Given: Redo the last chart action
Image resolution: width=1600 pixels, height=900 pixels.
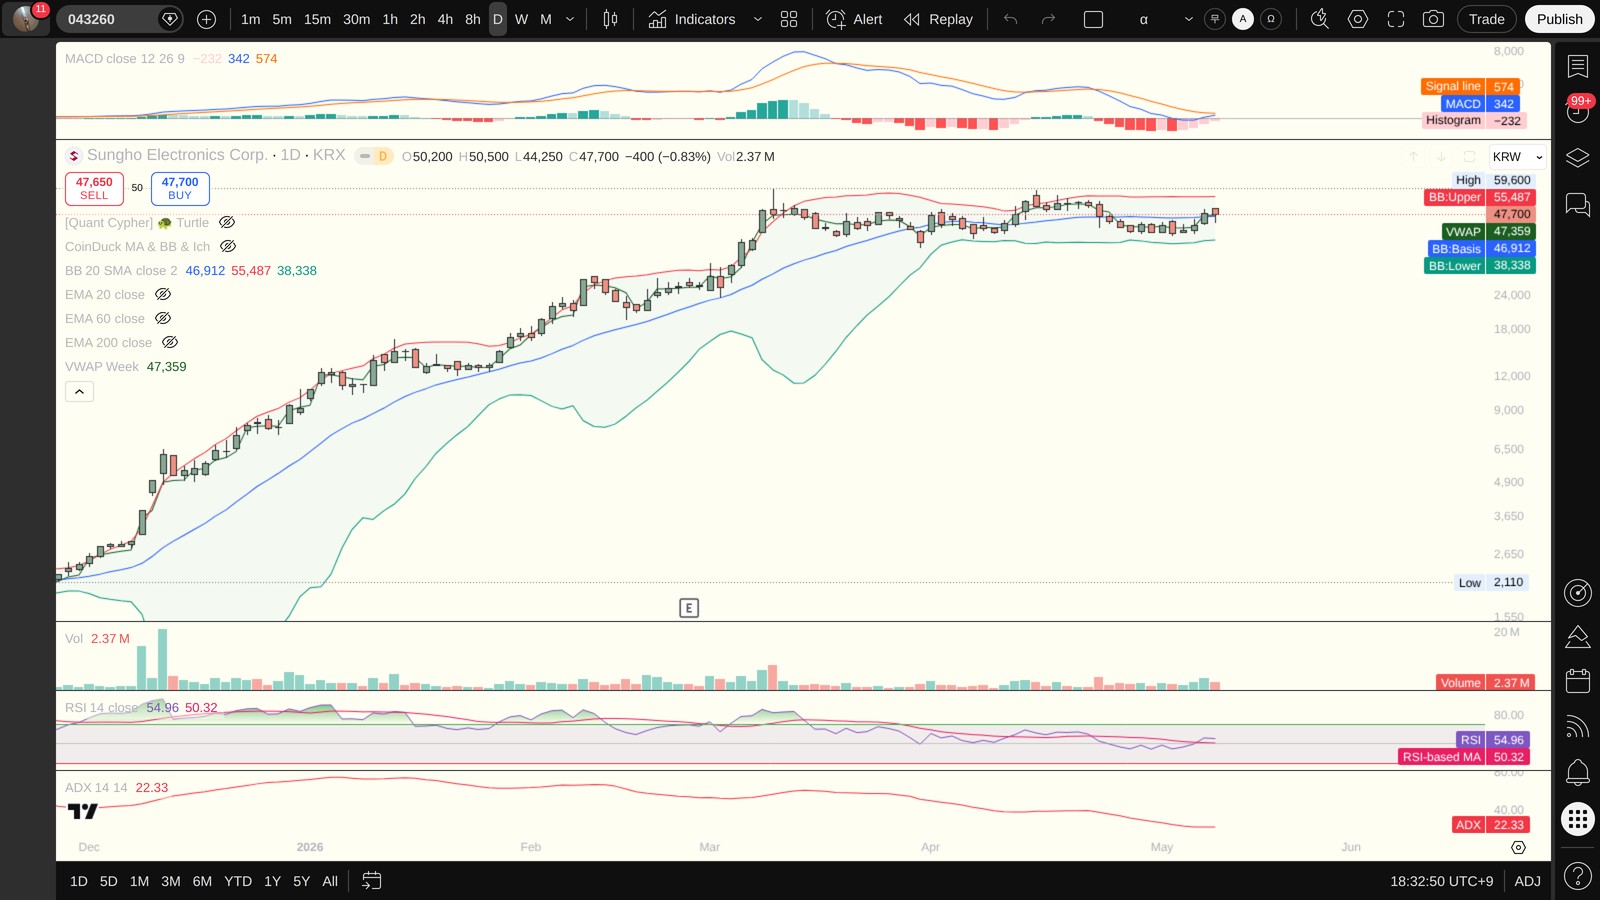Looking at the screenshot, I should click(x=1048, y=19).
